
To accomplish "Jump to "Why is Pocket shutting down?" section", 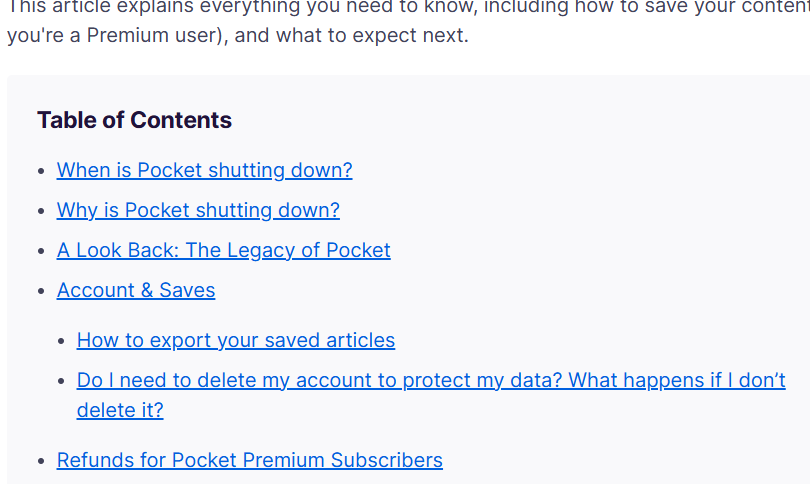I will click(198, 210).
